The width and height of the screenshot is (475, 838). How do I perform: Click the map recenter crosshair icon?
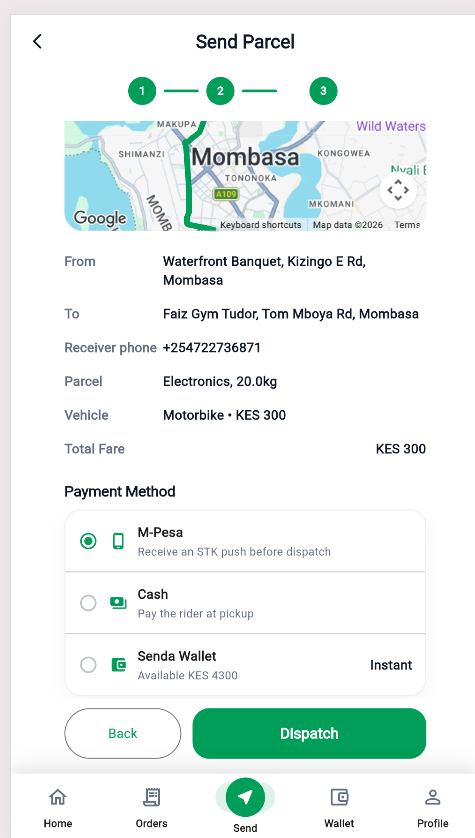(398, 190)
